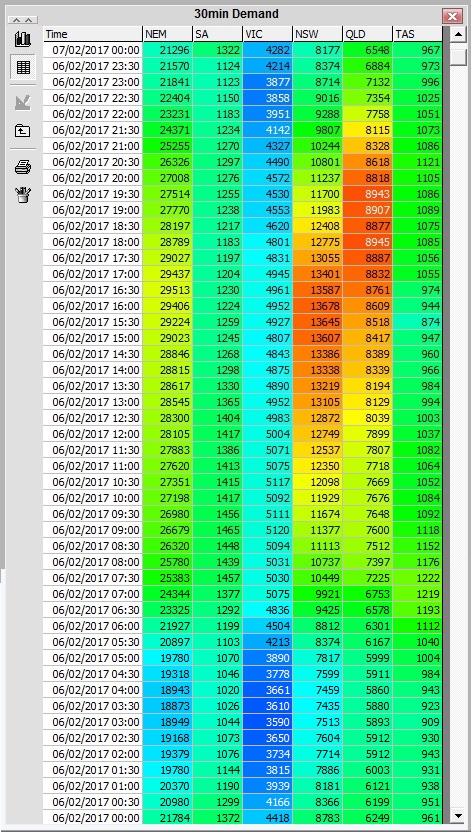Select the 07/02/2017 00:00 time row
This screenshot has width=471, height=833.
click(x=243, y=50)
